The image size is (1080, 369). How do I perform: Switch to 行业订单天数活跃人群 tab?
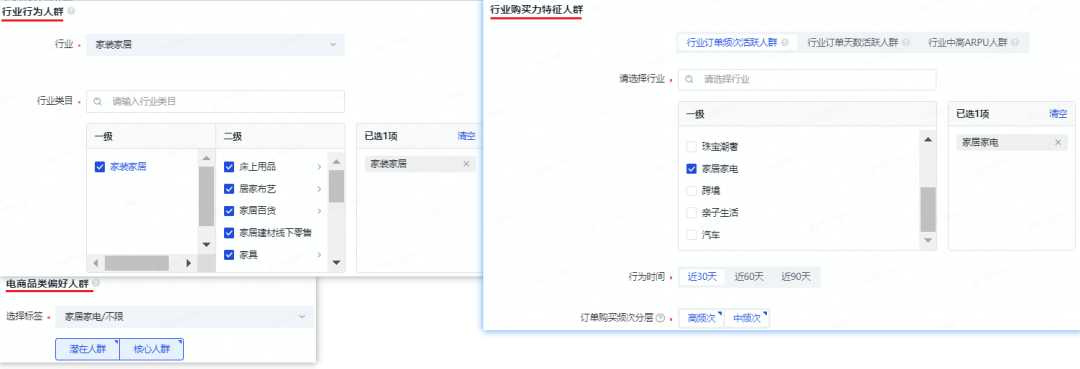point(859,43)
